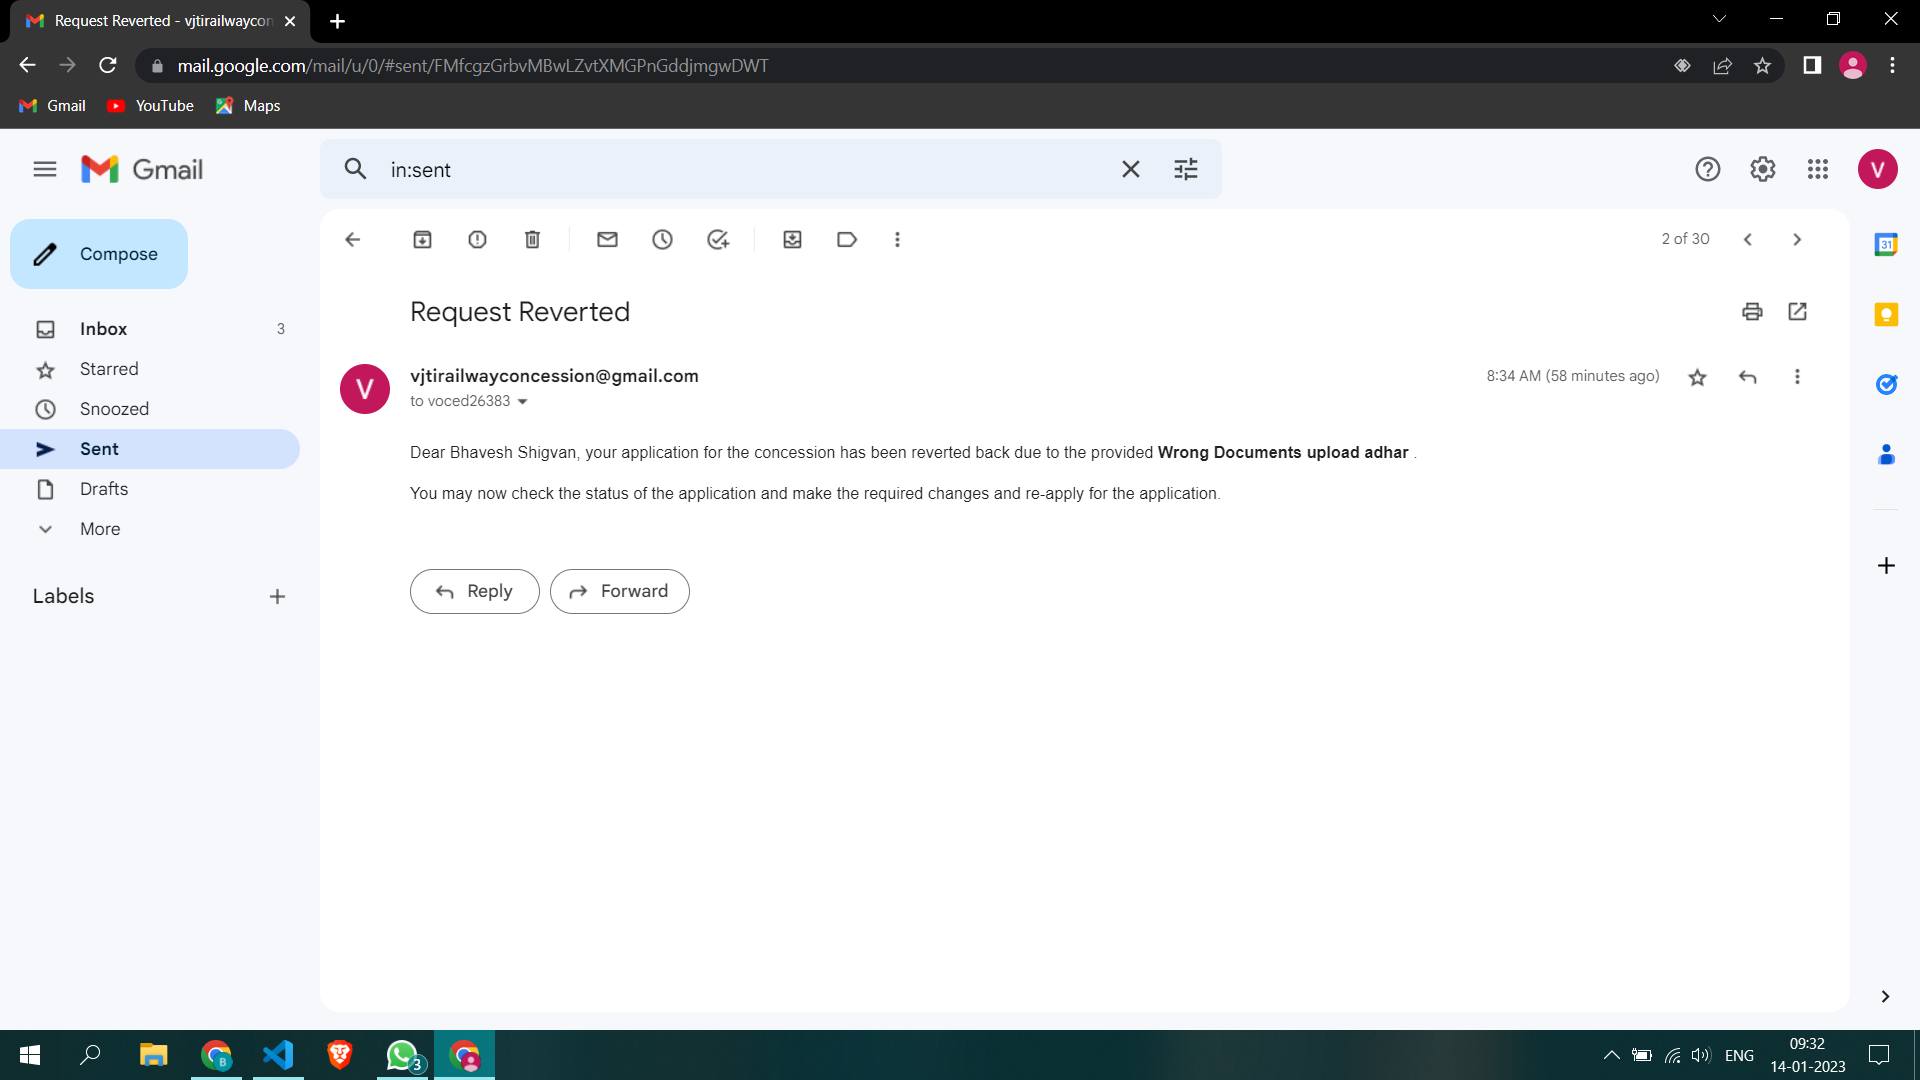The image size is (1920, 1080).
Task: Expand the More section in sidebar
Action: (x=99, y=529)
